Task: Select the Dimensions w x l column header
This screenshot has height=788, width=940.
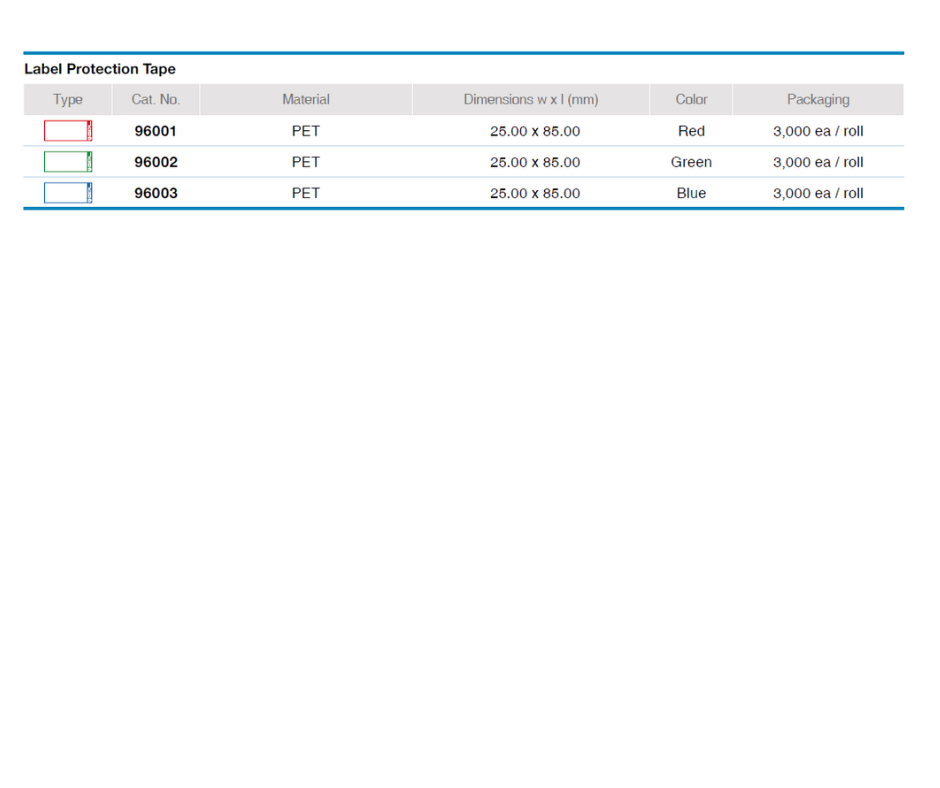Action: coord(531,100)
